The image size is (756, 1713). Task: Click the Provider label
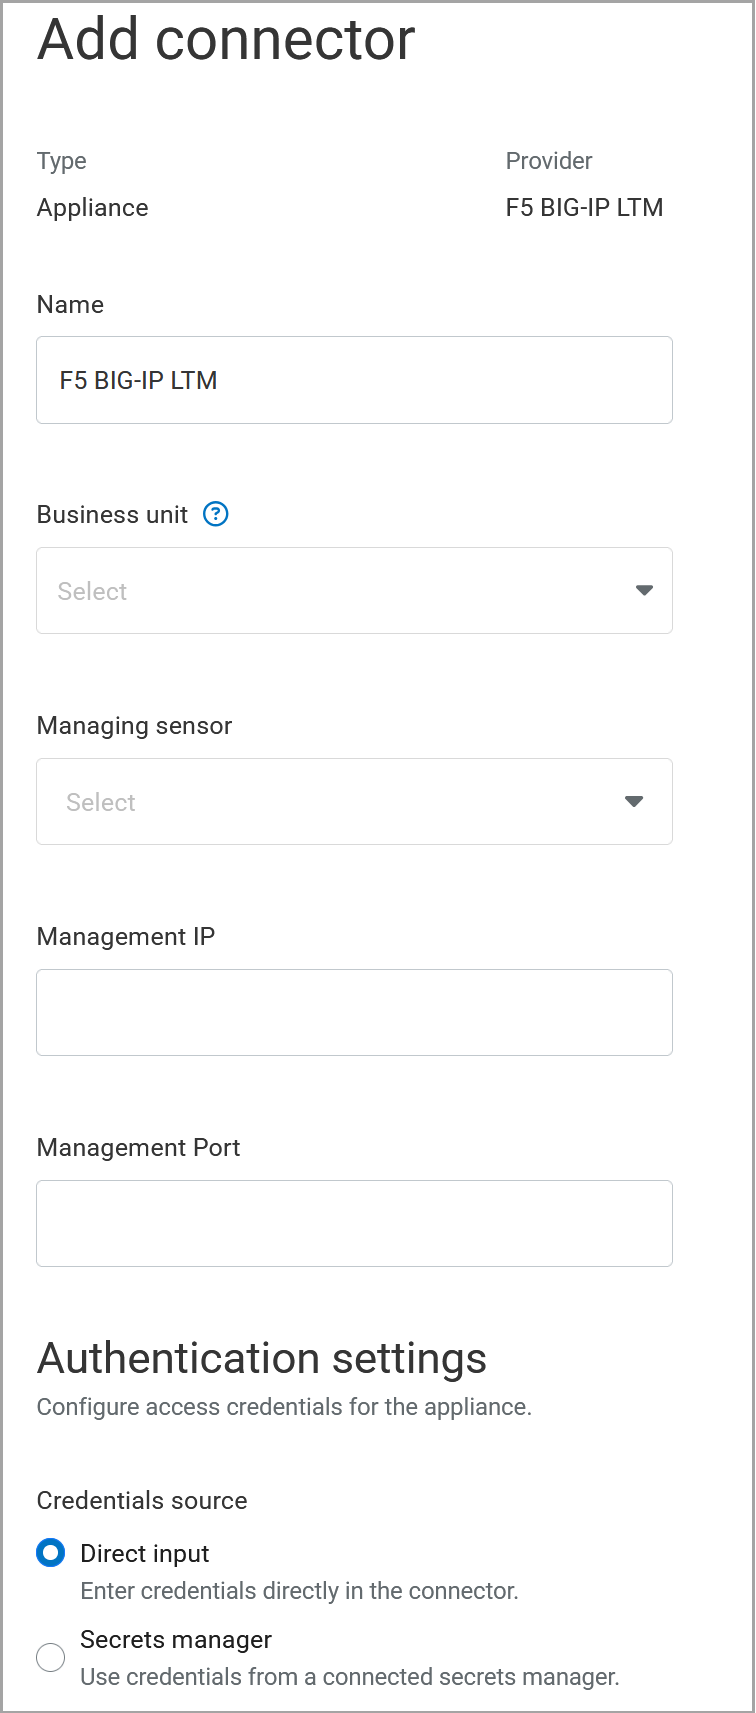(x=549, y=161)
